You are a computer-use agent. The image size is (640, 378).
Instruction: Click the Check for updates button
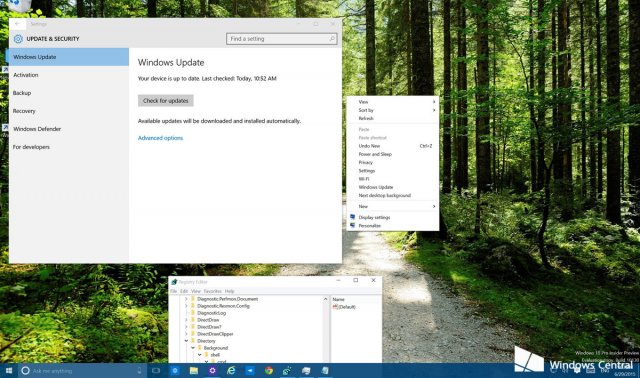165,100
